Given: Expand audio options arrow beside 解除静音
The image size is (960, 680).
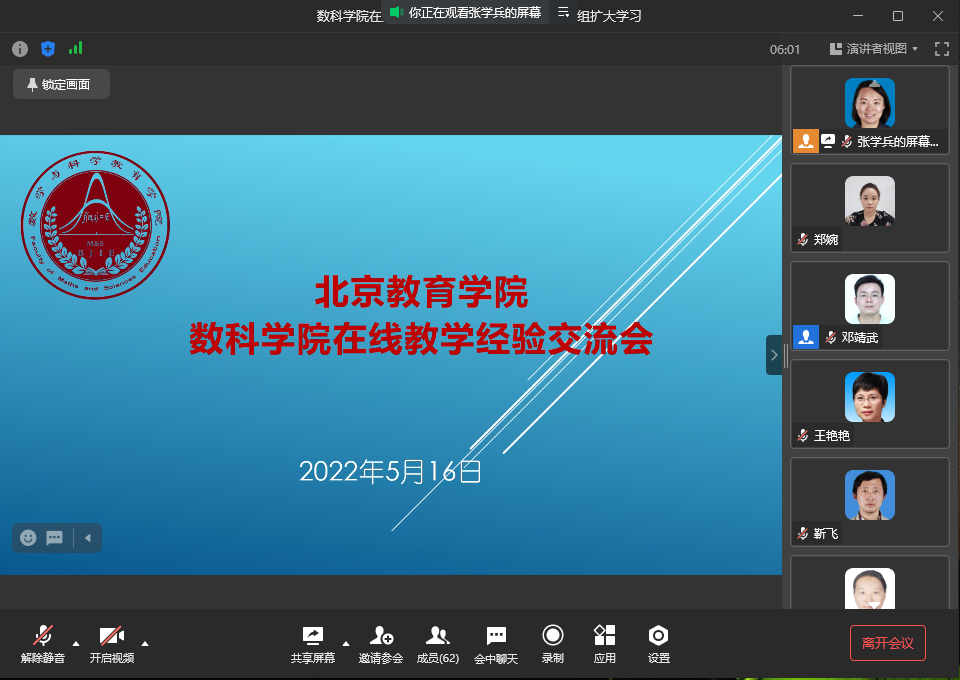Looking at the screenshot, I should (76, 643).
